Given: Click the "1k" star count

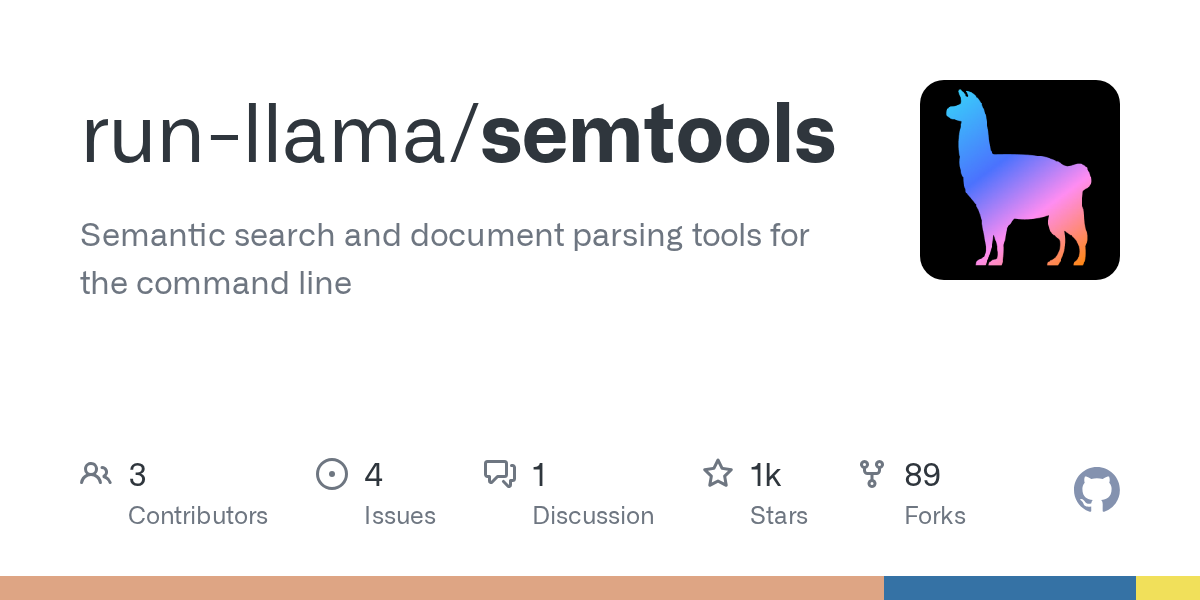Looking at the screenshot, I should (x=765, y=475).
